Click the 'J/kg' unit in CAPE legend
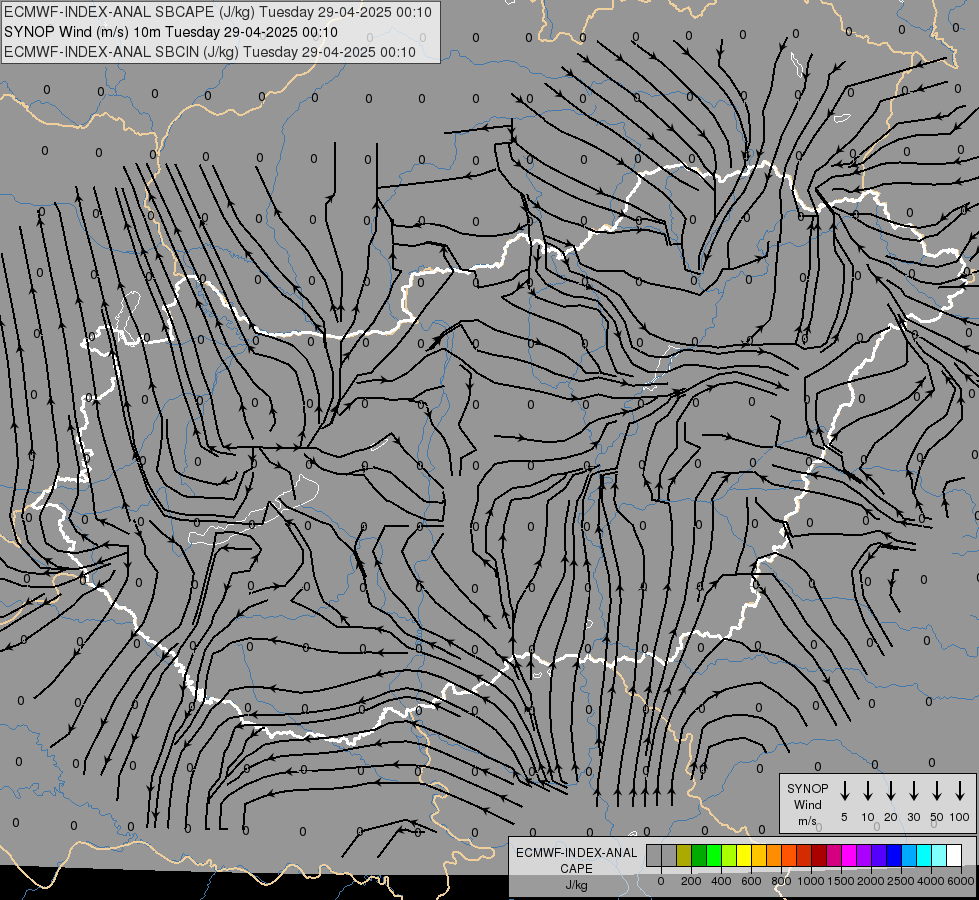979x900 pixels. pos(576,885)
